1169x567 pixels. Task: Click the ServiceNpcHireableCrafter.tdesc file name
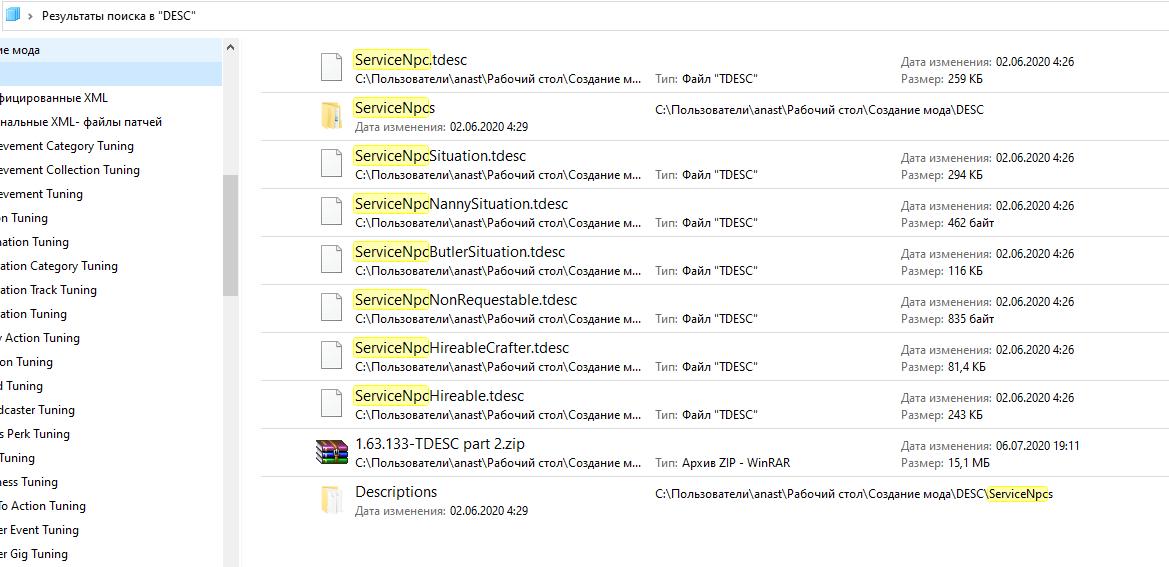tap(462, 348)
